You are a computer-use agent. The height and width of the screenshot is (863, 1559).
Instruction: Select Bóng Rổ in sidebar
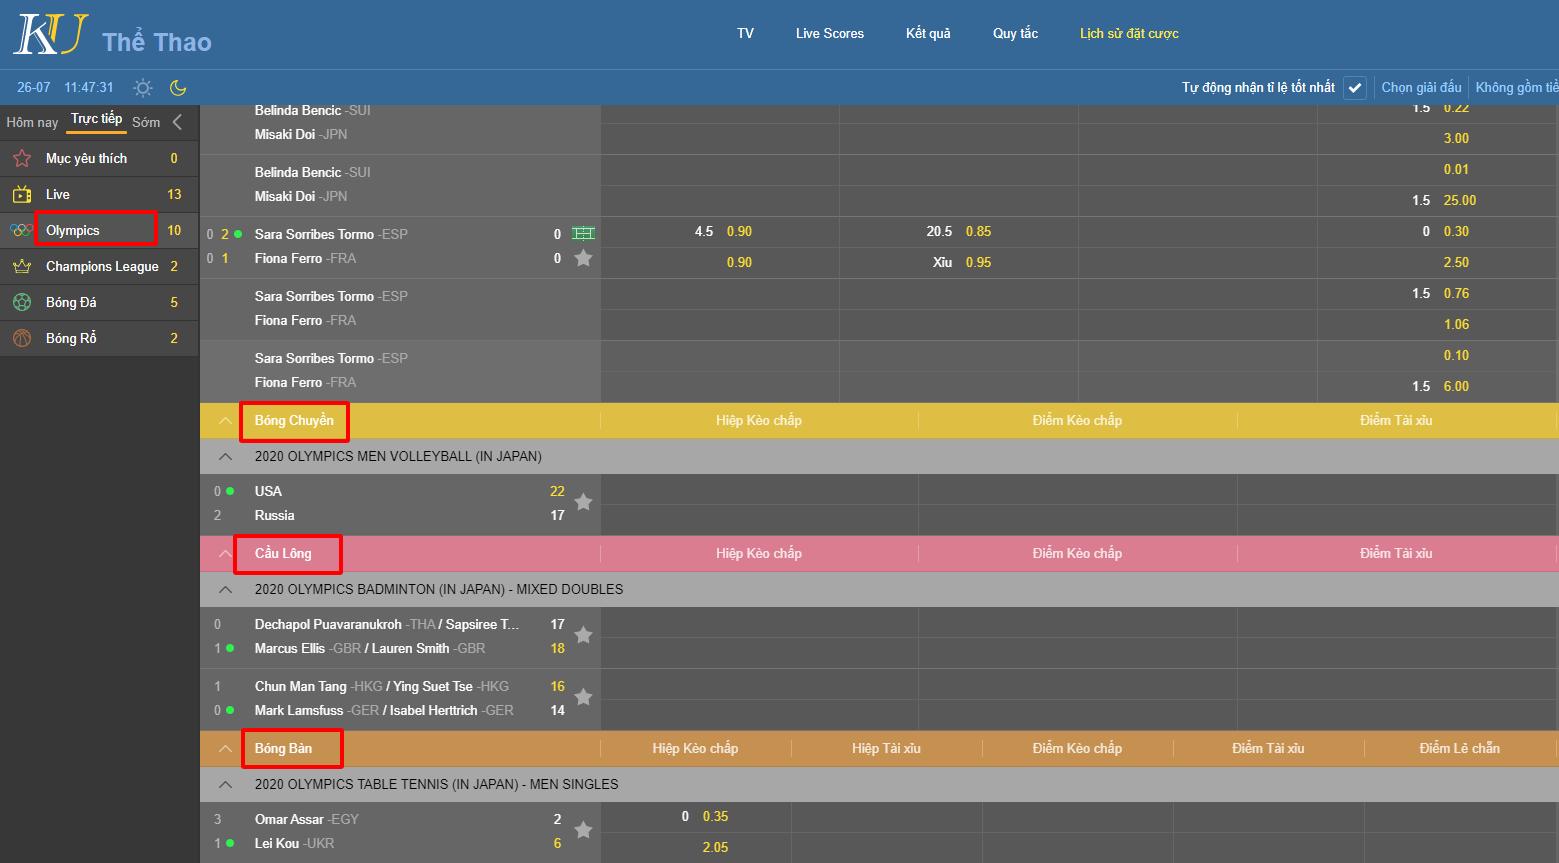click(99, 338)
